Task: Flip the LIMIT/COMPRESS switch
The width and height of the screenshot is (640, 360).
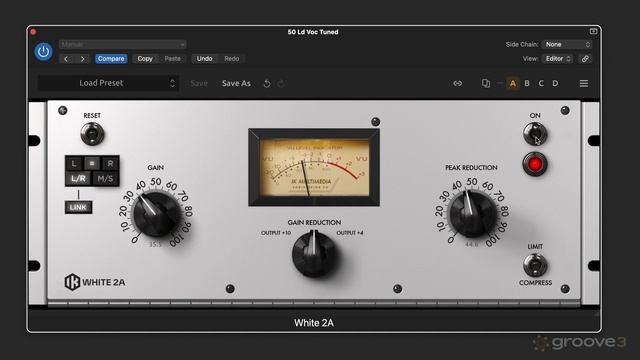Action: click(535, 264)
